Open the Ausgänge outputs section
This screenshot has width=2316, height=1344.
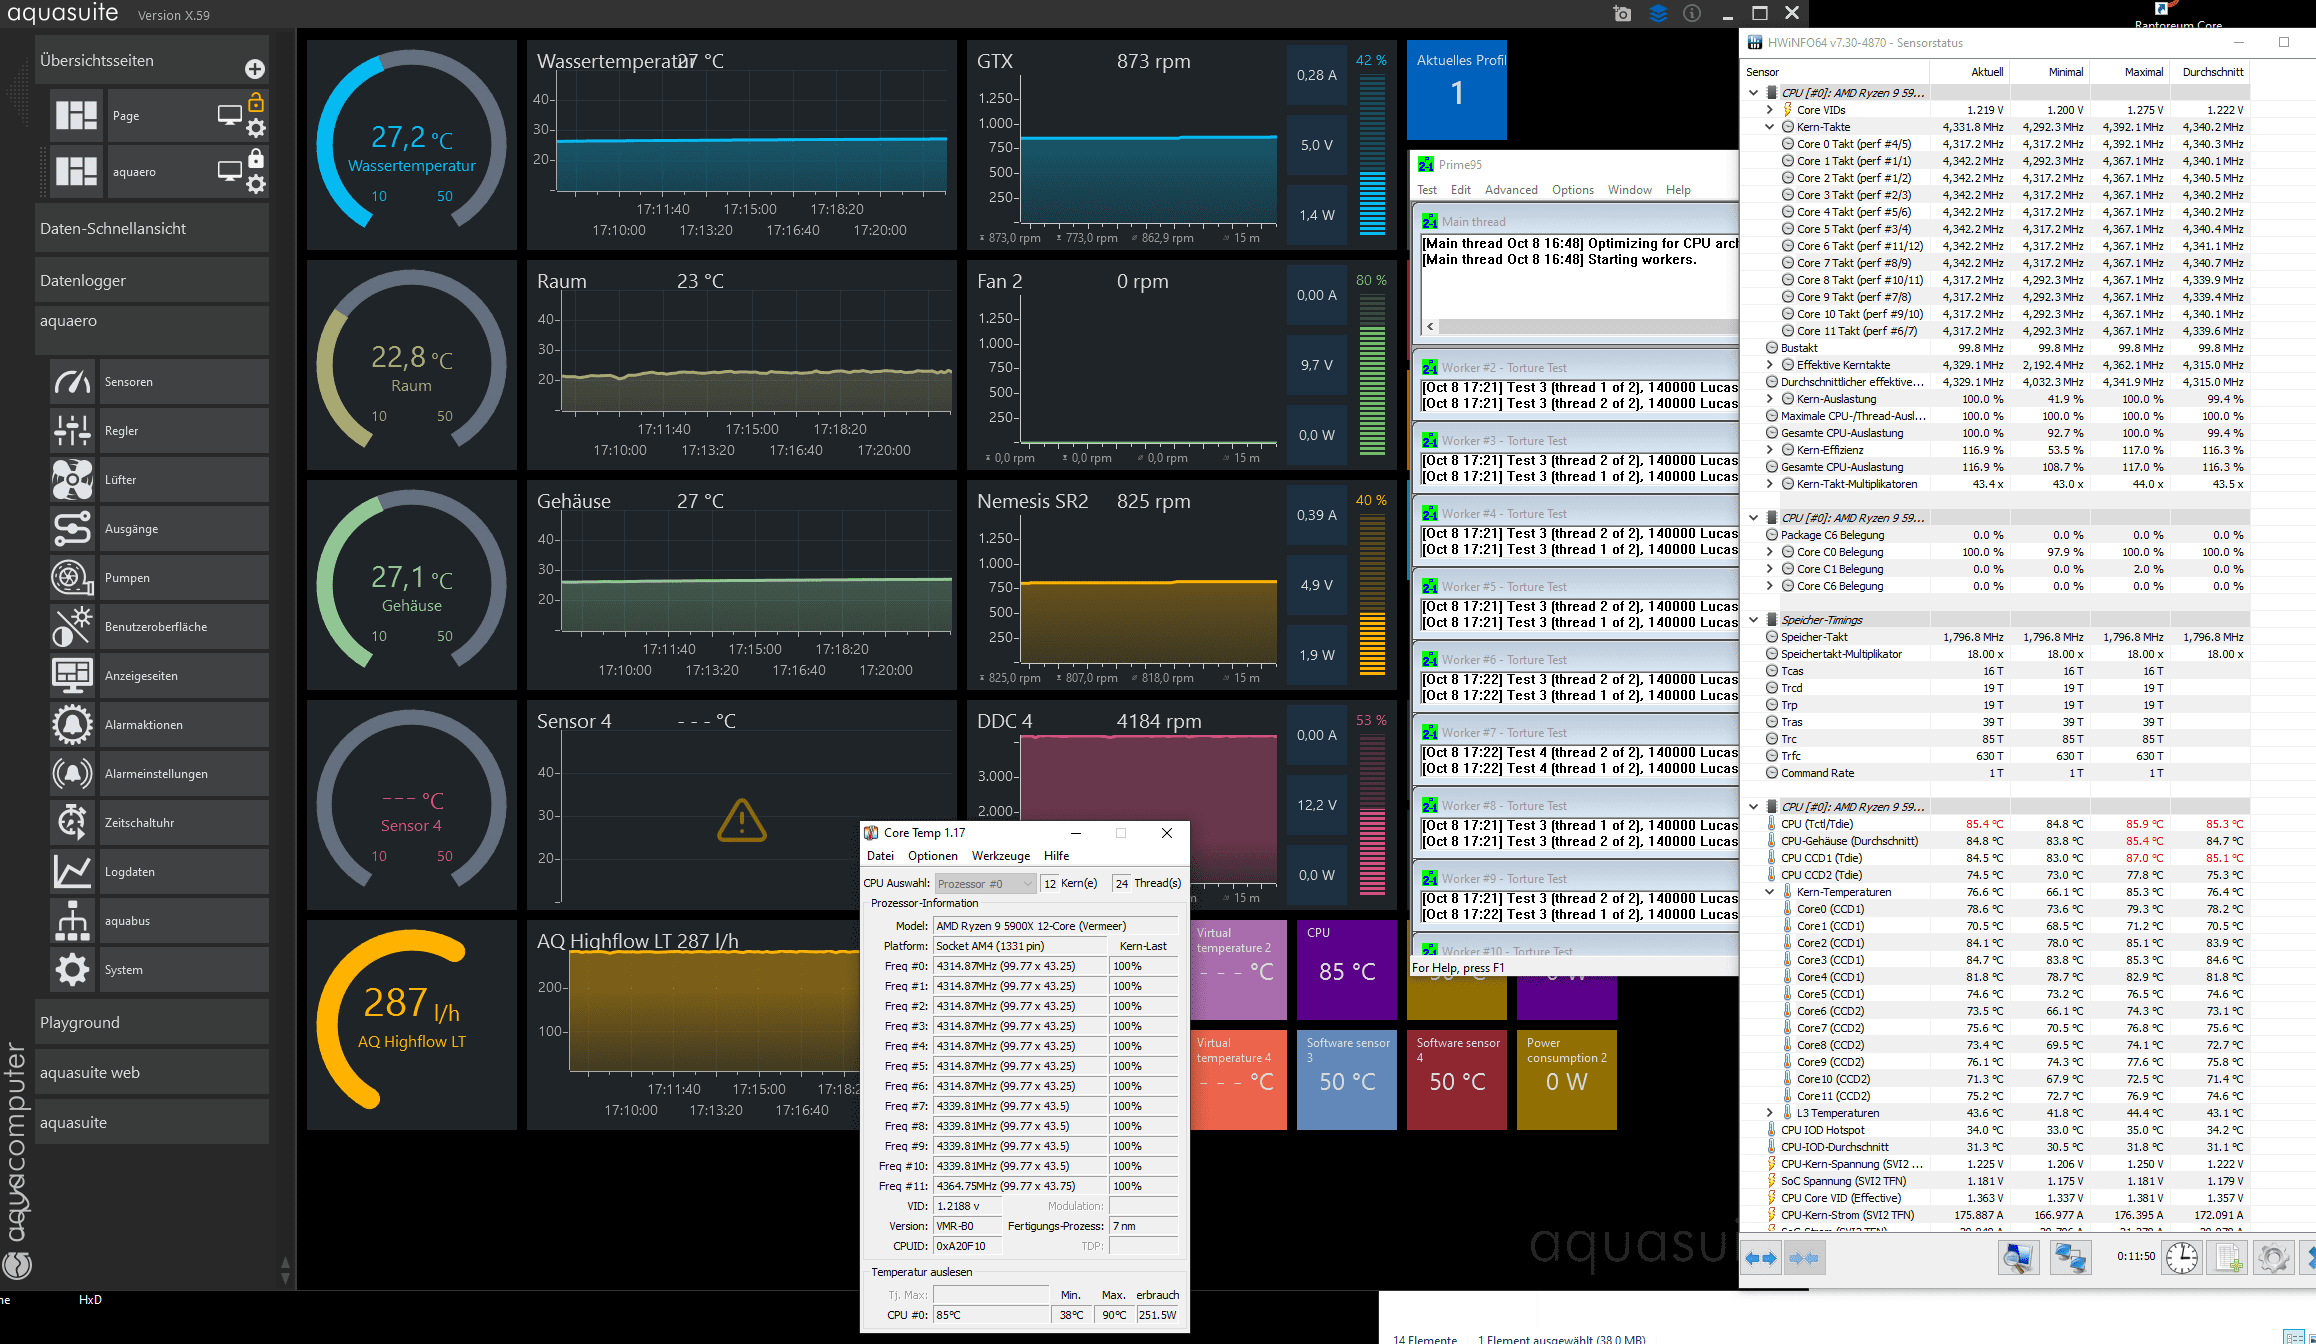(159, 529)
